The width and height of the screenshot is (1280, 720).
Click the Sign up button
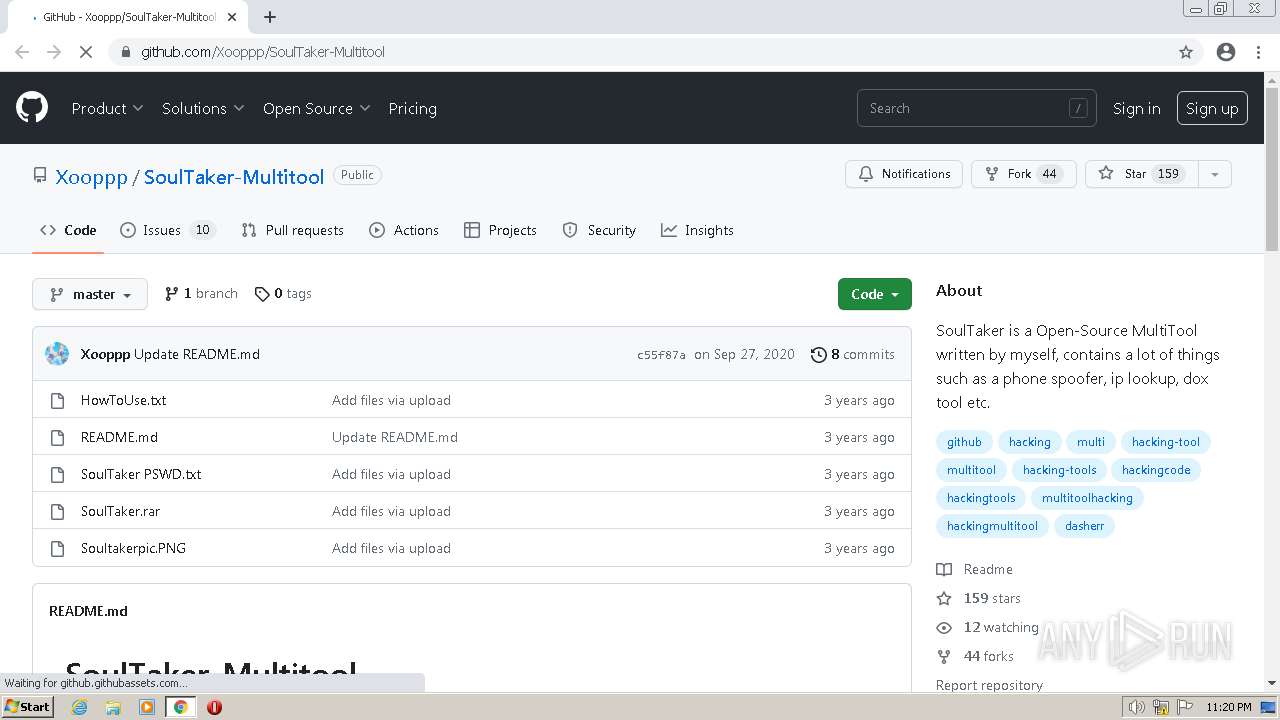pos(1212,108)
